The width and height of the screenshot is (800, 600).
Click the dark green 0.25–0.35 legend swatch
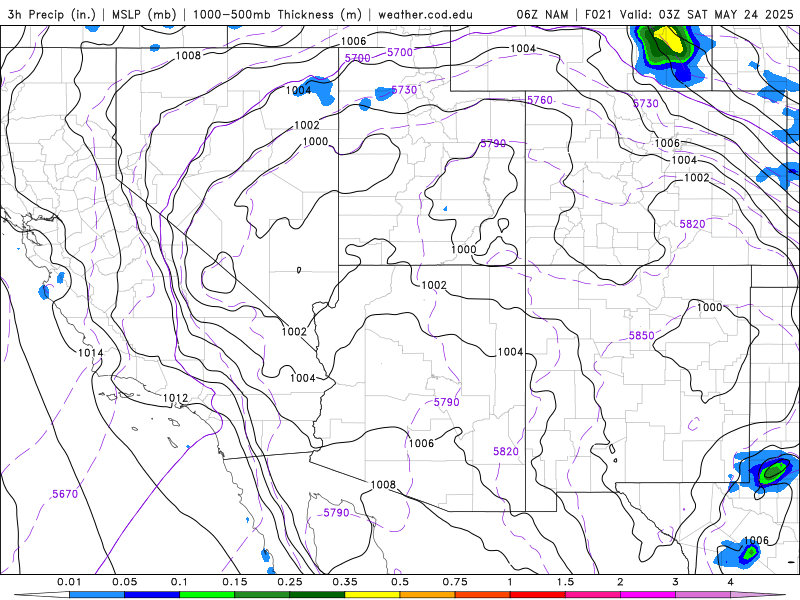[317, 595]
